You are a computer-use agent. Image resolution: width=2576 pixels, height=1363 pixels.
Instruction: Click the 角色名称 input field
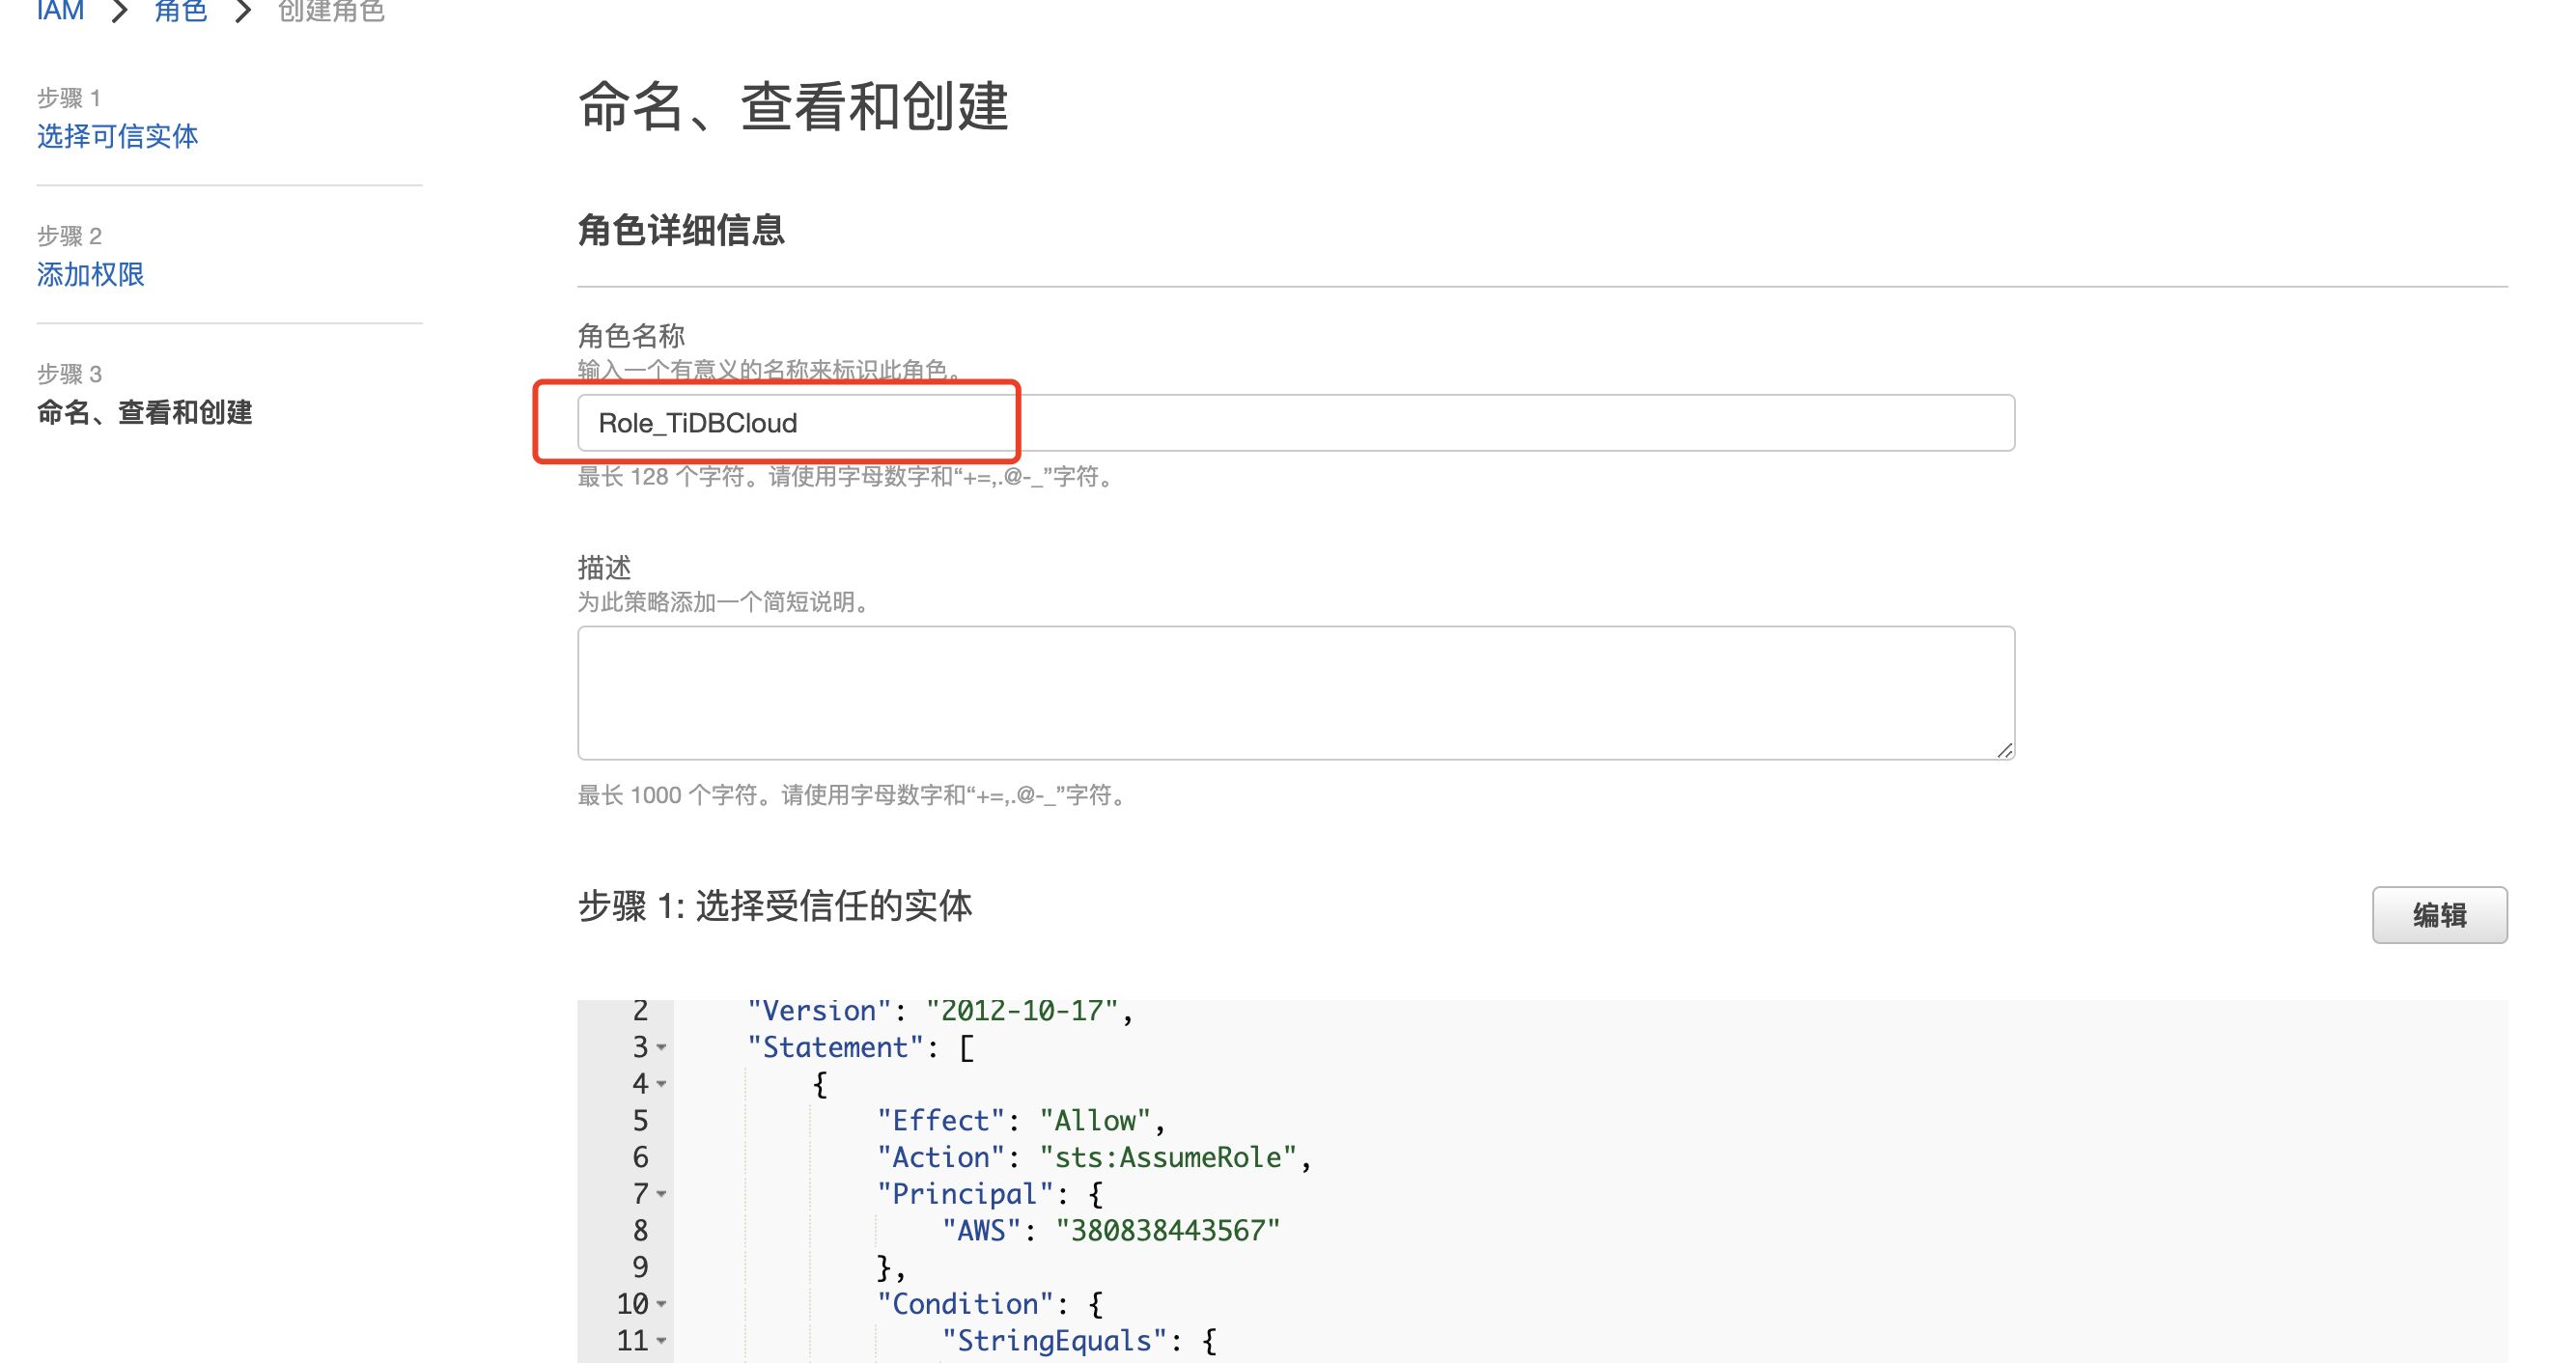[1296, 423]
